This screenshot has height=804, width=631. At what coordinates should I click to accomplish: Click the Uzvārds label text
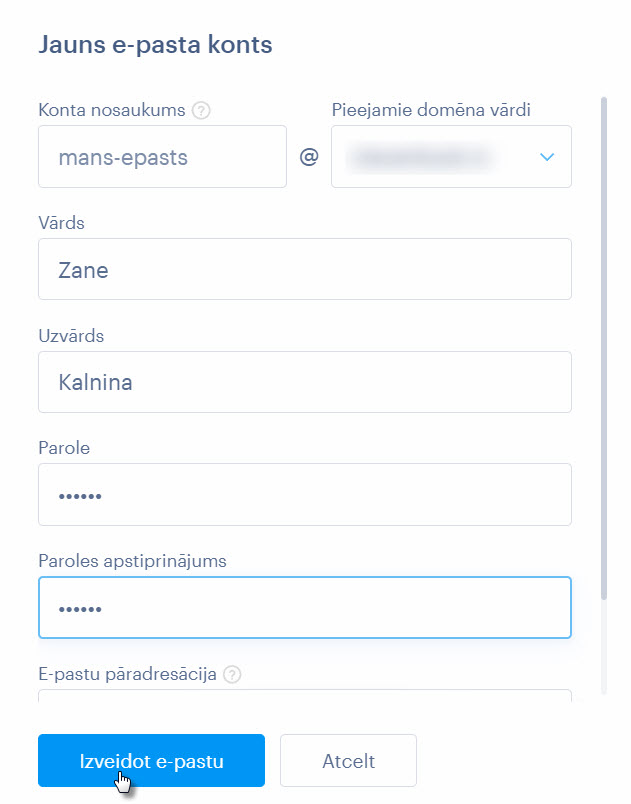pyautogui.click(x=71, y=336)
